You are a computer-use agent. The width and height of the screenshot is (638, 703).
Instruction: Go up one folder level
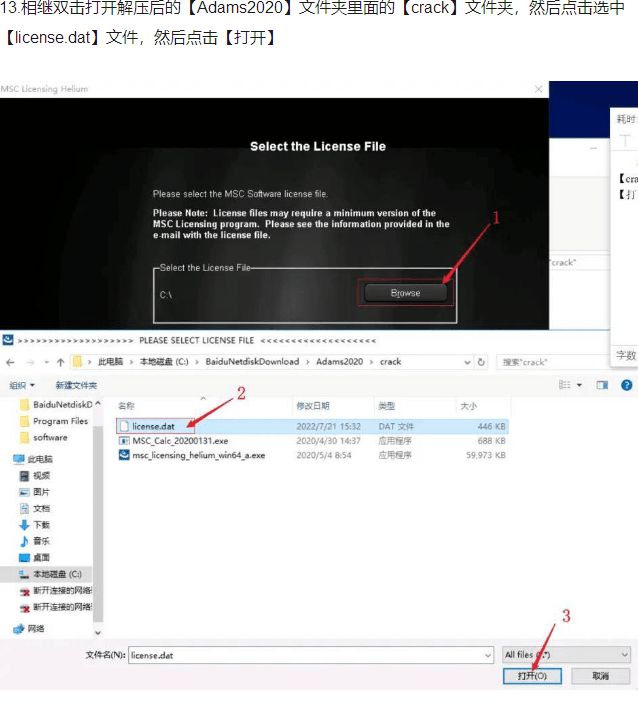[x=61, y=362]
